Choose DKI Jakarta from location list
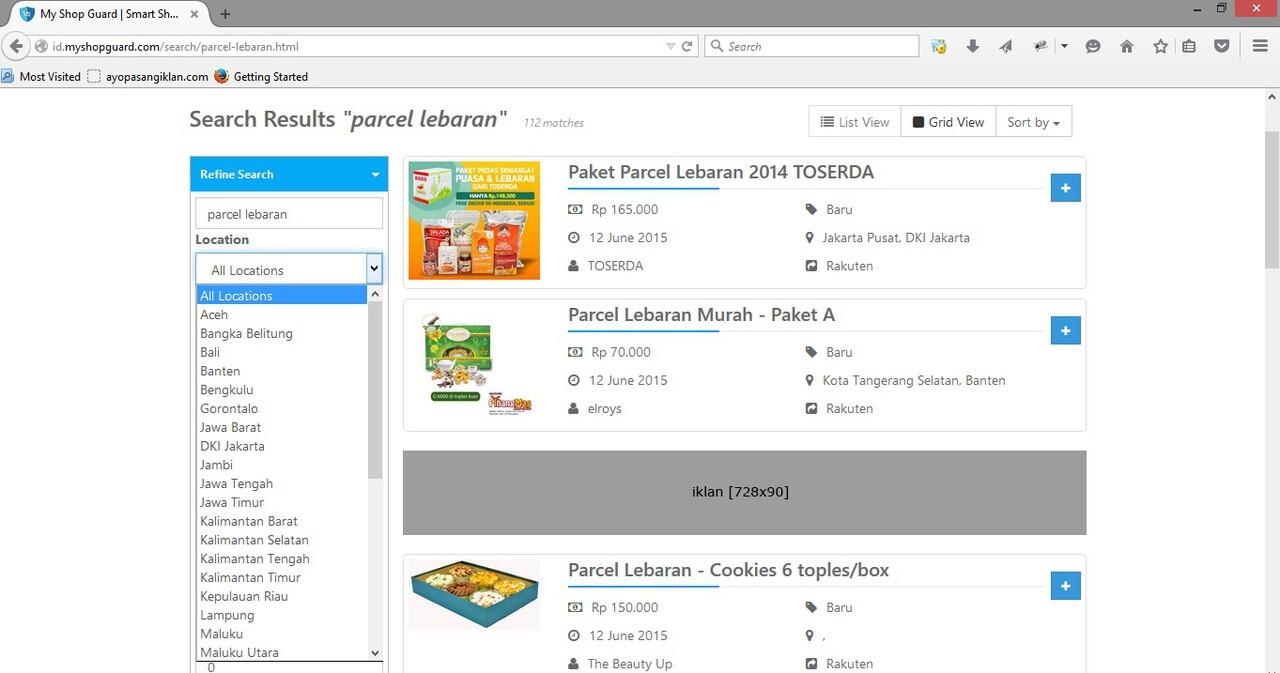Viewport: 1280px width, 673px height. click(282, 446)
